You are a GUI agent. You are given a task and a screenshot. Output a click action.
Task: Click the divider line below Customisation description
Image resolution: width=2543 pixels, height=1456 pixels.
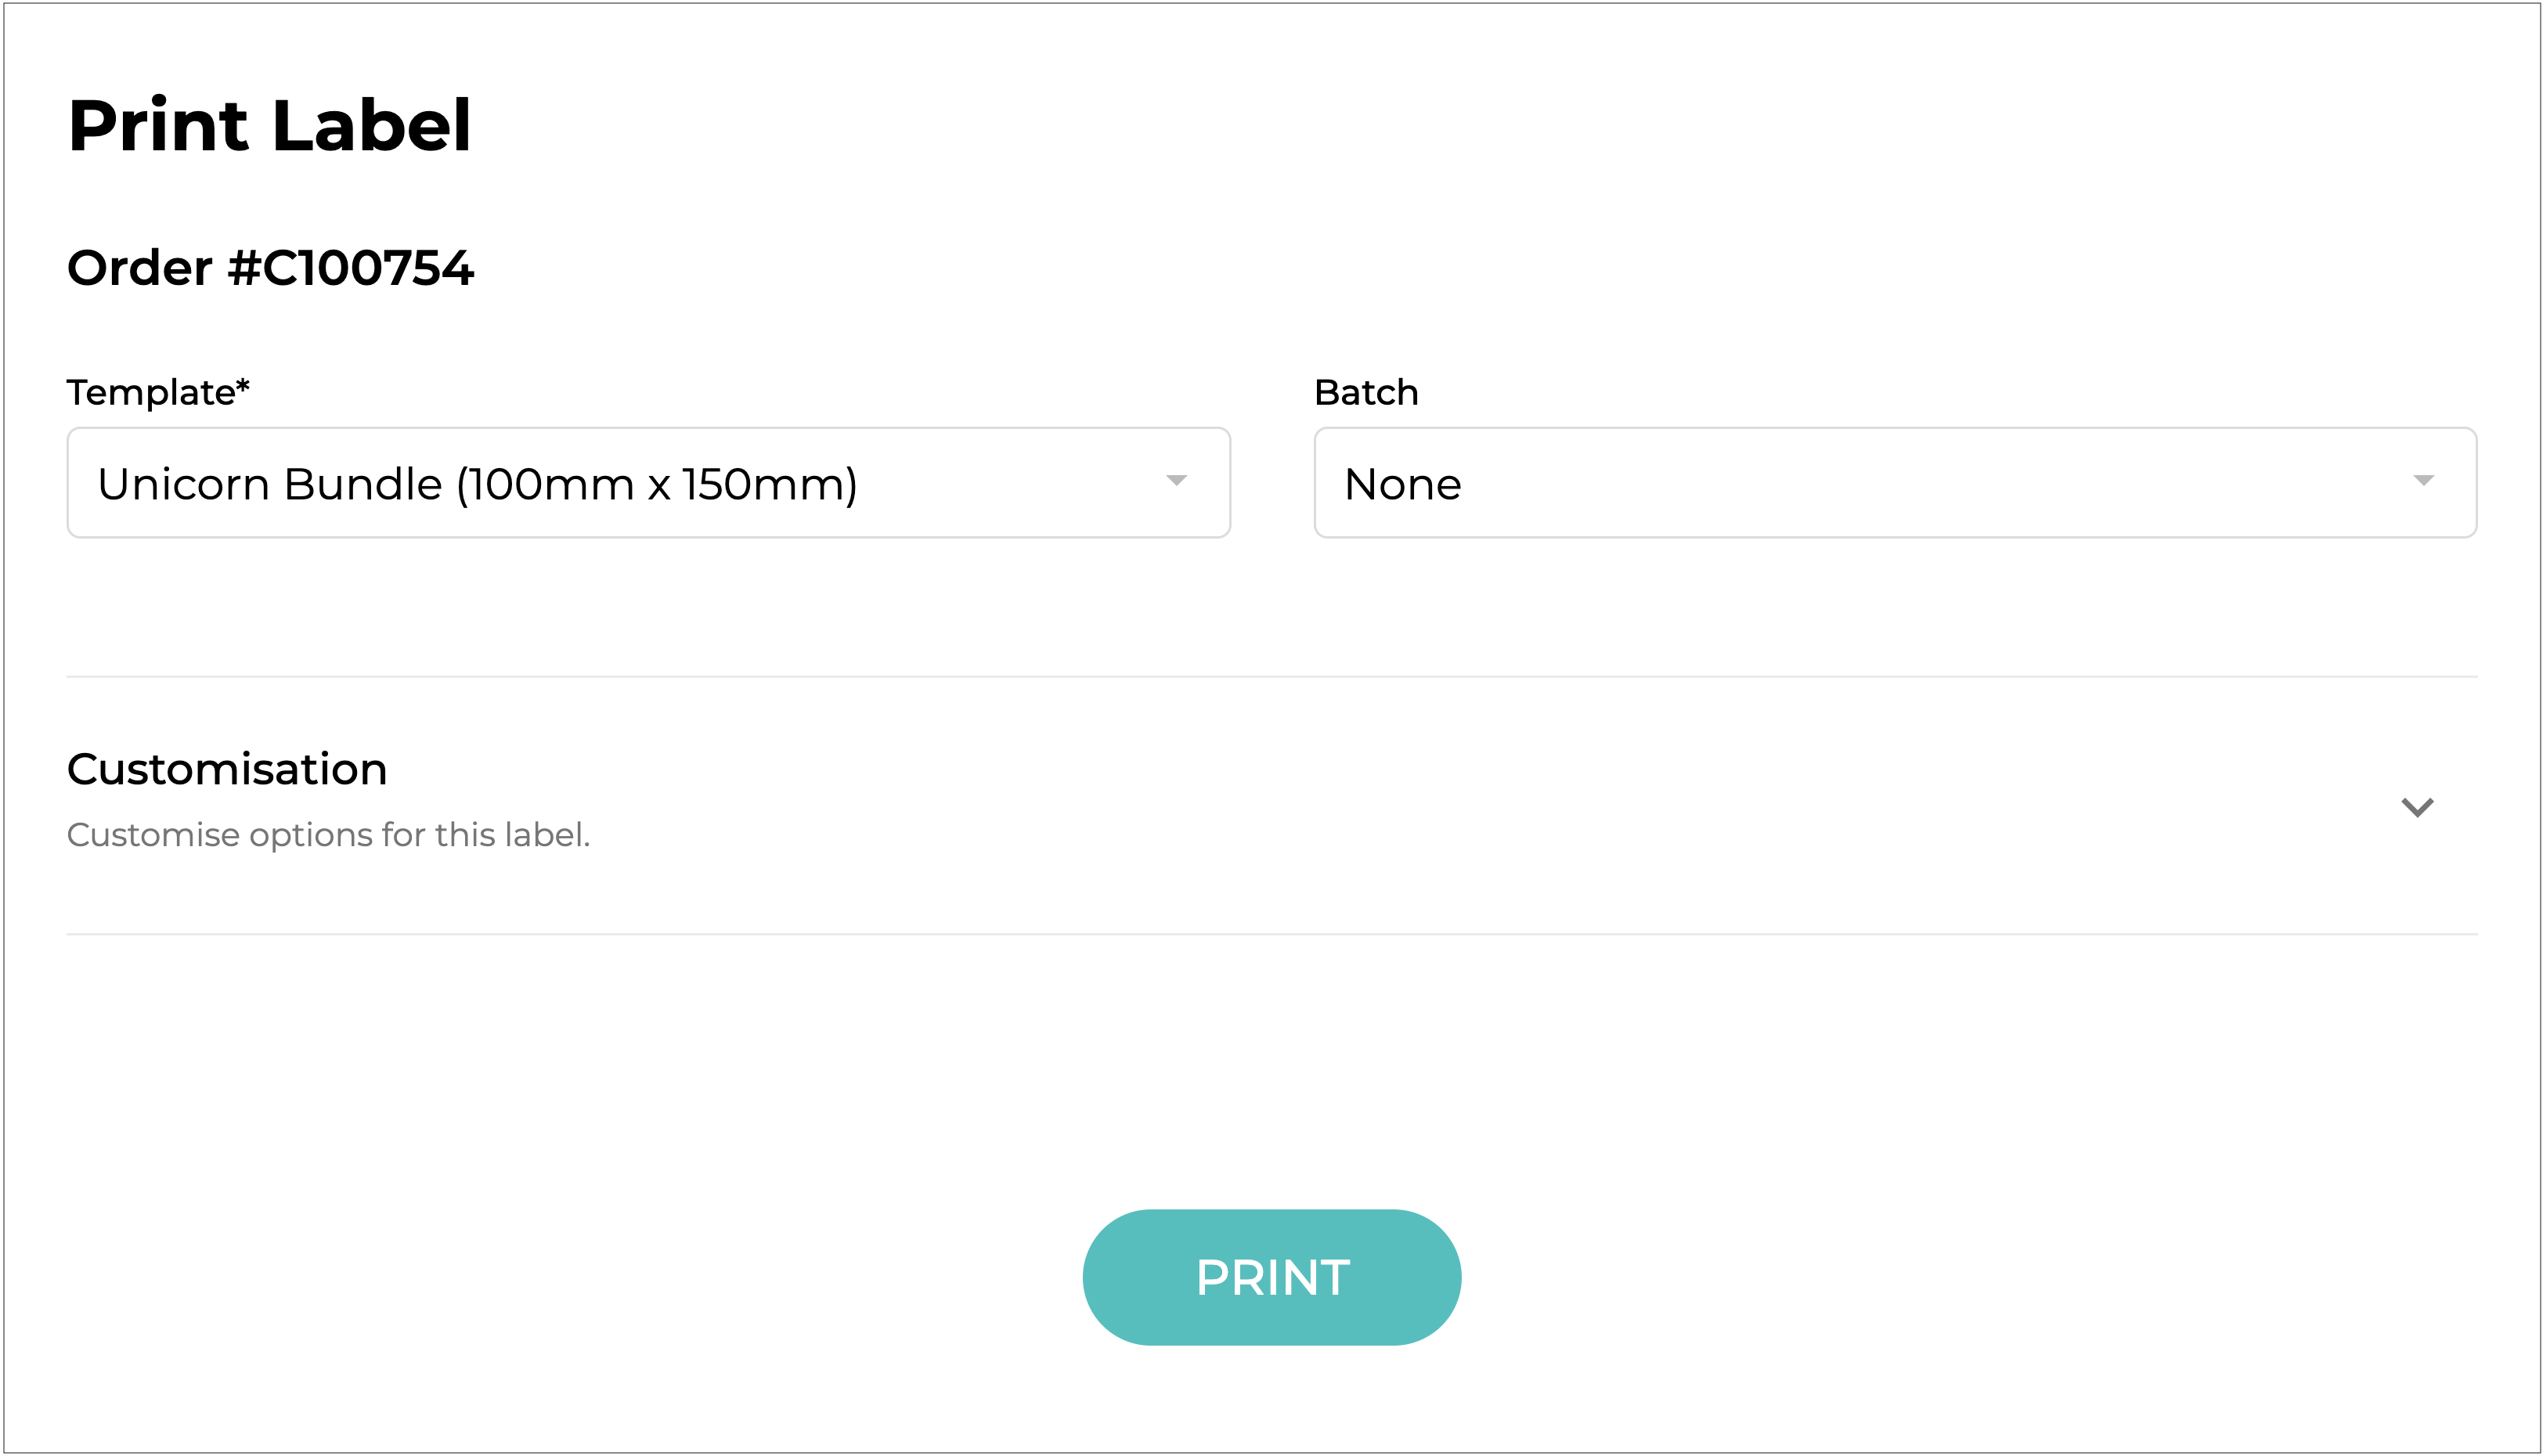1271,934
